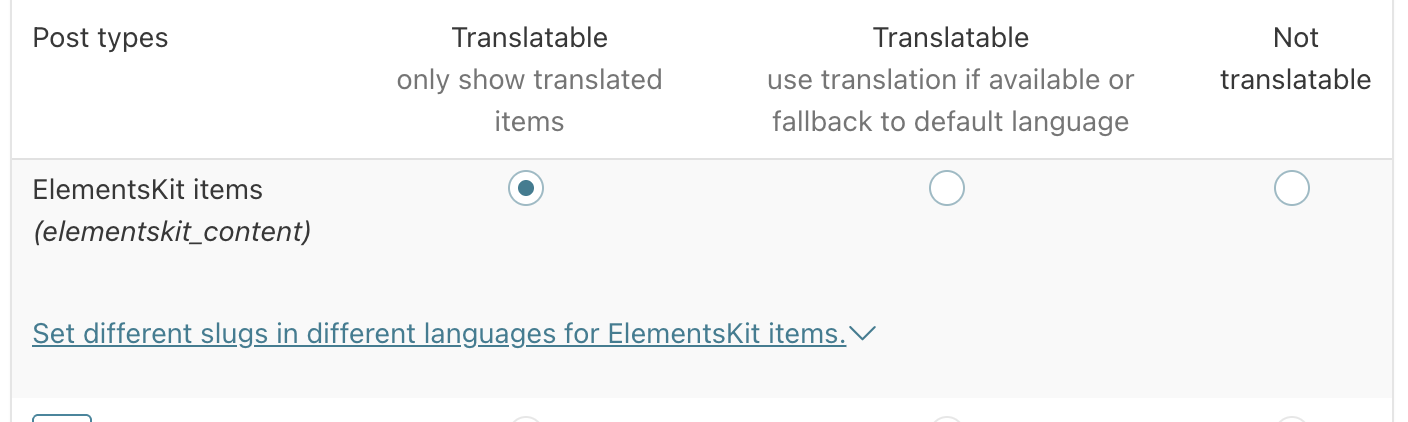Set ElementsKit items to Not translatable
The image size is (1408, 422).
point(1291,188)
